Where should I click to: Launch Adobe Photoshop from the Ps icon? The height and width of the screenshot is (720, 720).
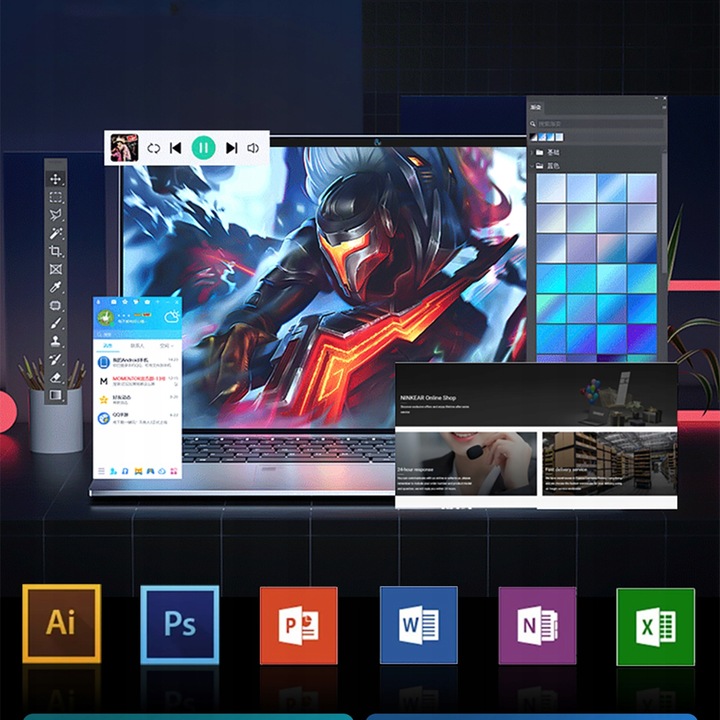tap(180, 624)
